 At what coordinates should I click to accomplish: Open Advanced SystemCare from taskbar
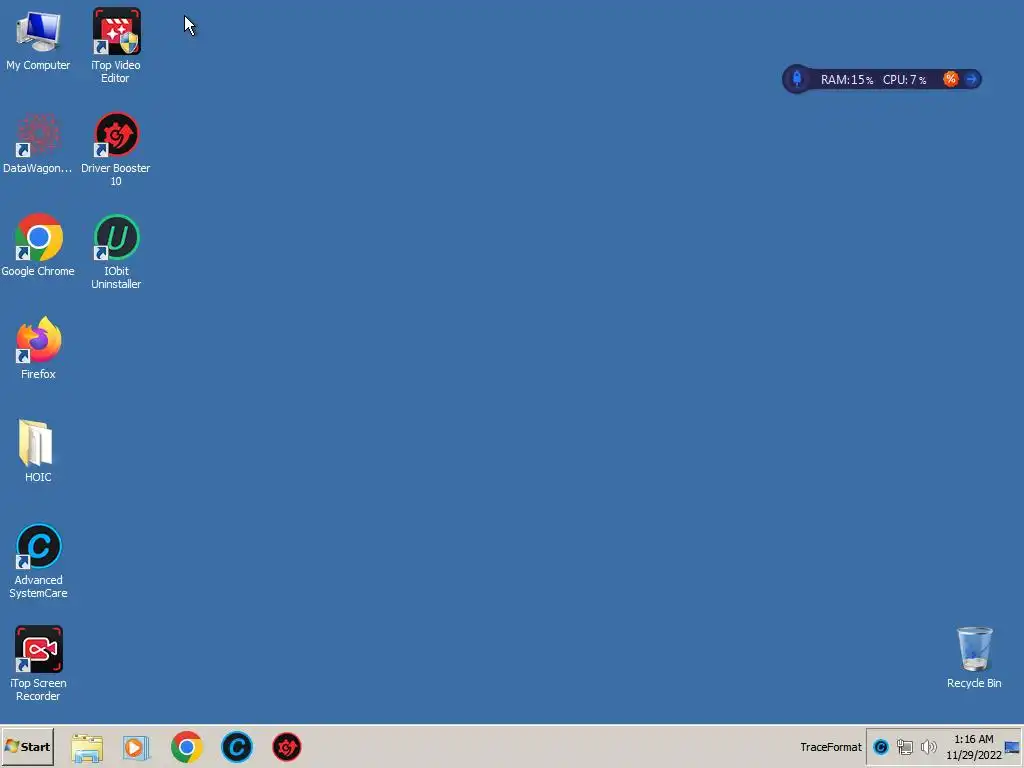[236, 747]
